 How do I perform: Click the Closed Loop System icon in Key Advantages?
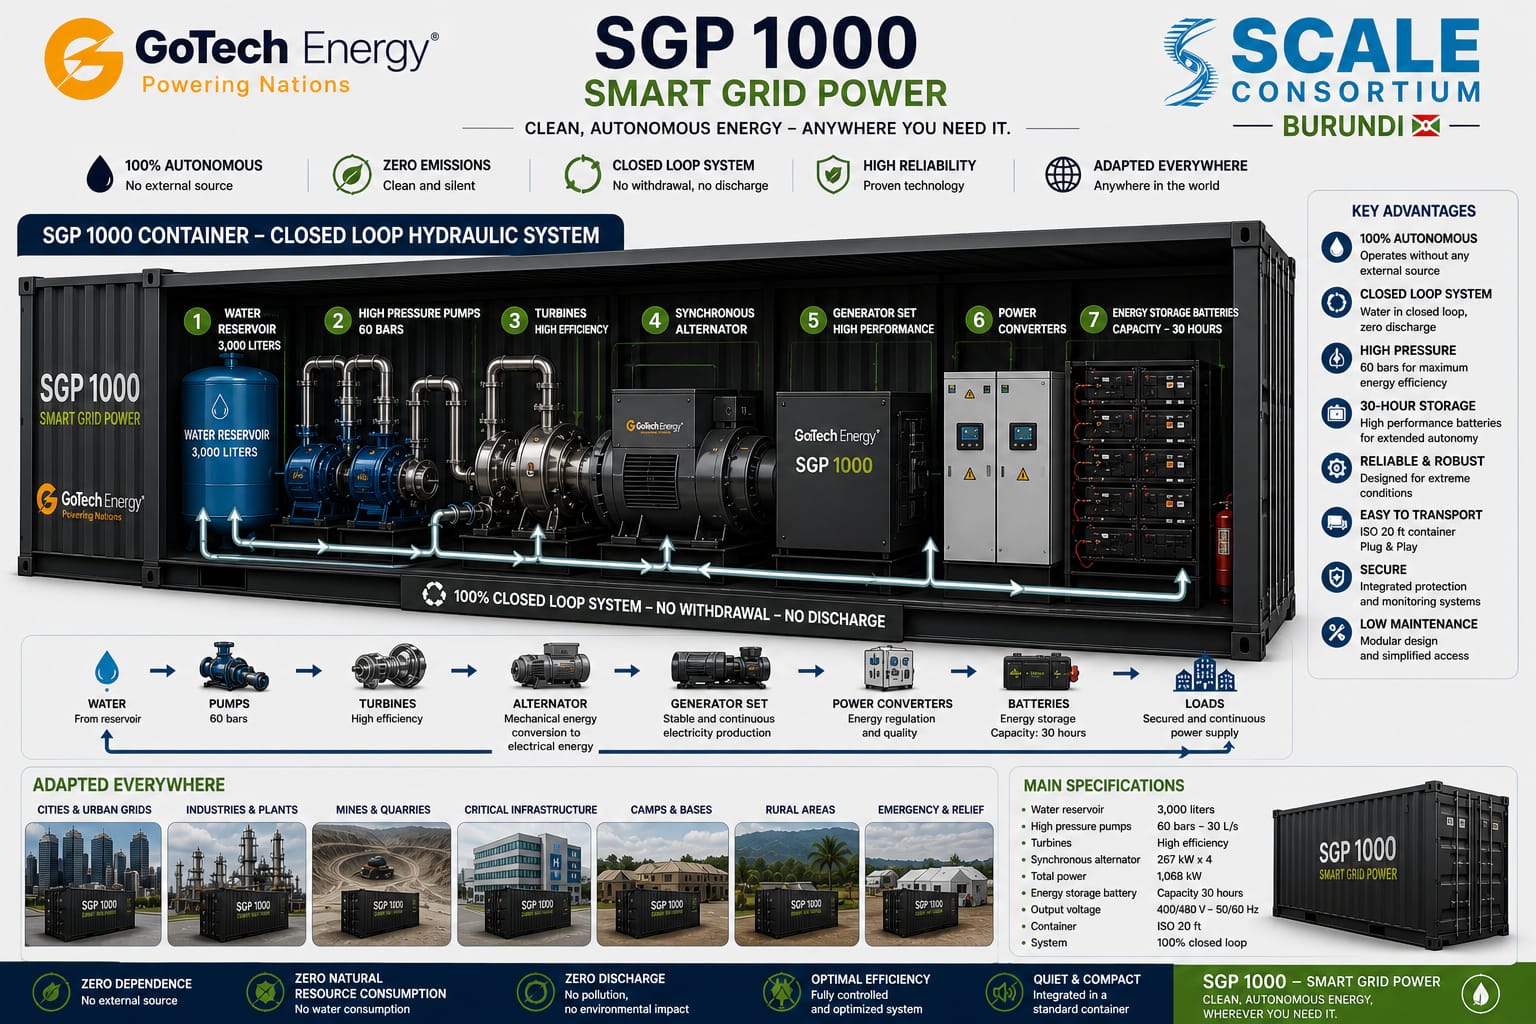pos(1336,302)
